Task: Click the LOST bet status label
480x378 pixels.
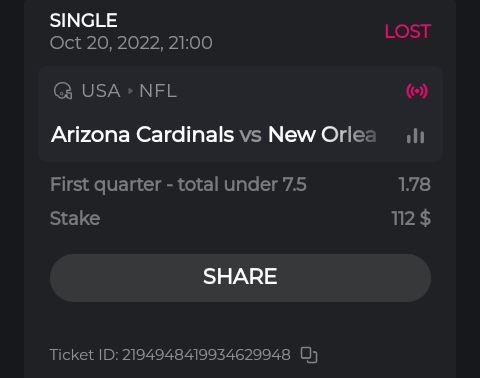Action: pos(408,32)
